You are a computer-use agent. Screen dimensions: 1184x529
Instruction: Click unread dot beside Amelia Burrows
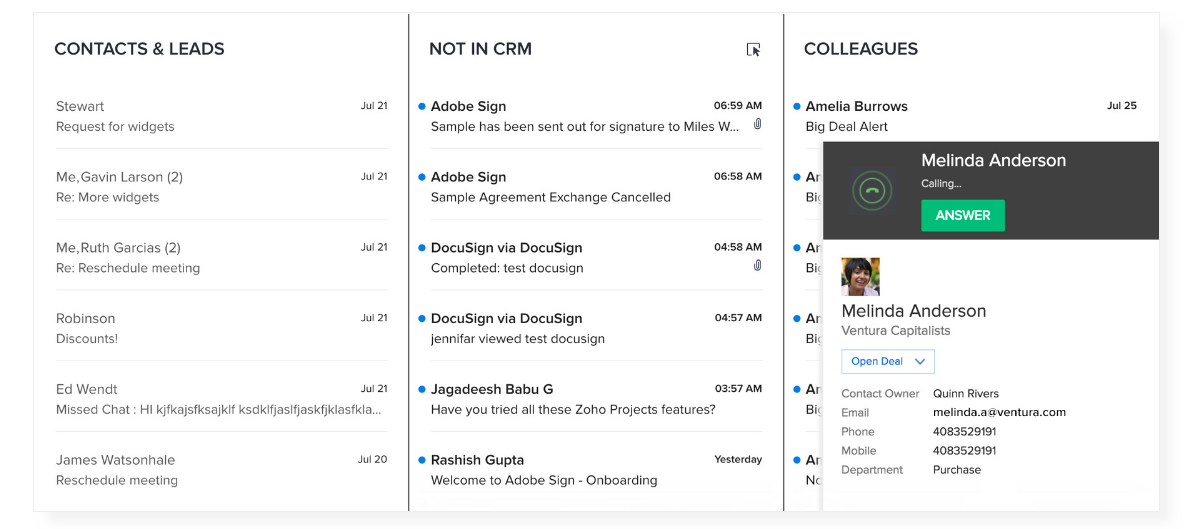pyautogui.click(x=797, y=106)
